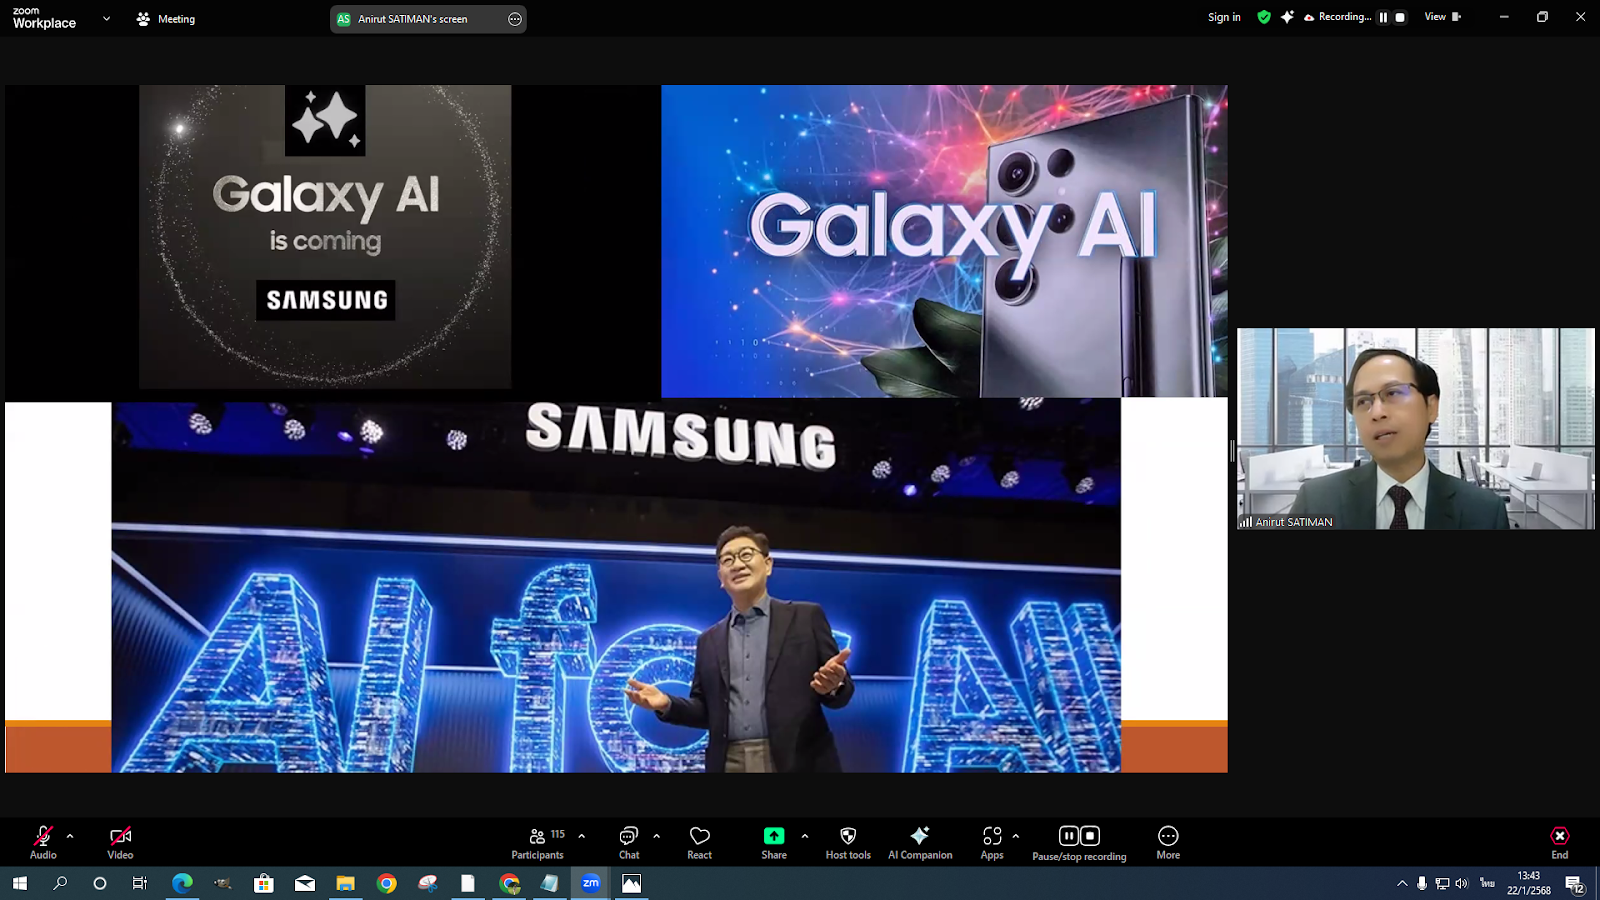Open Windows taskbar search

click(60, 883)
